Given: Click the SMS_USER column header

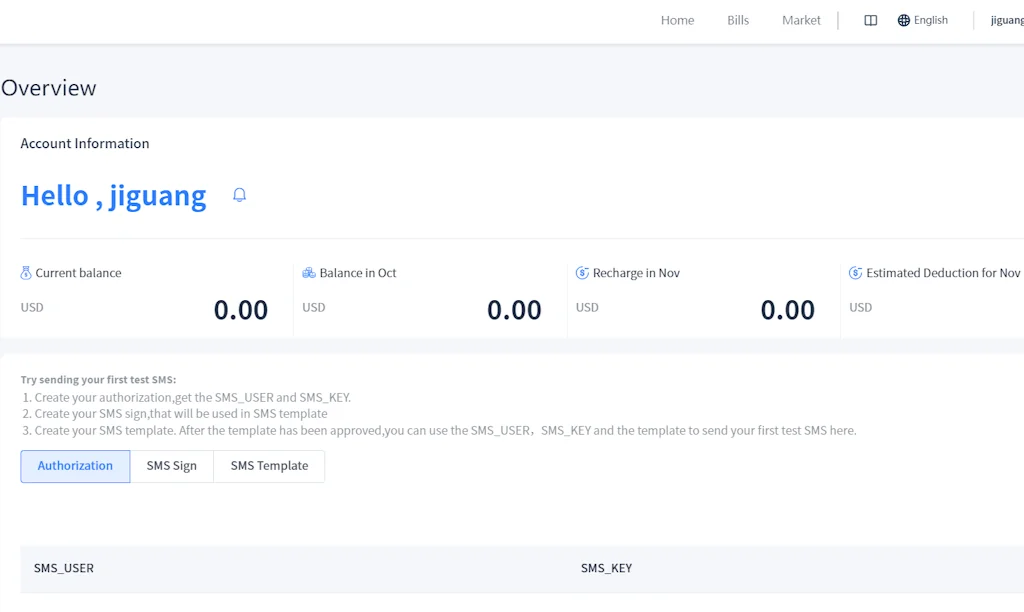Looking at the screenshot, I should (64, 568).
